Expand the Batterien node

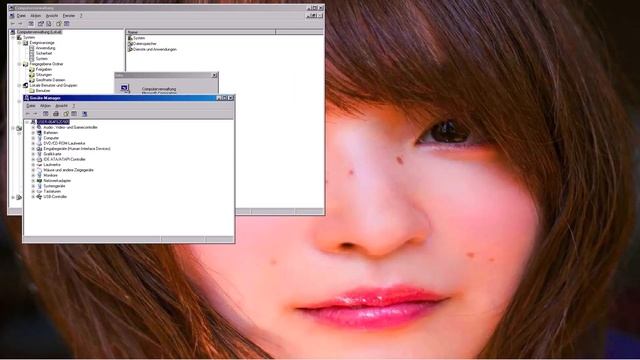[33, 133]
